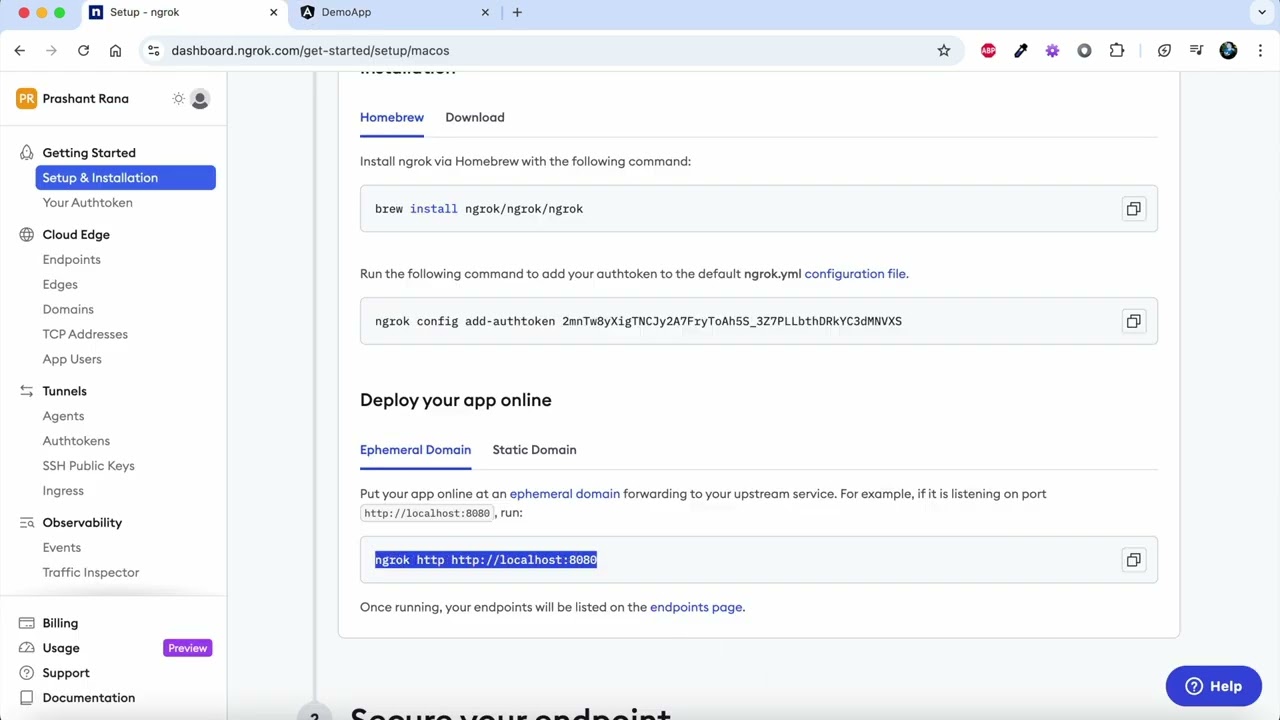Viewport: 1280px width, 720px height.
Task: Open the user account avatar menu
Action: click(200, 99)
